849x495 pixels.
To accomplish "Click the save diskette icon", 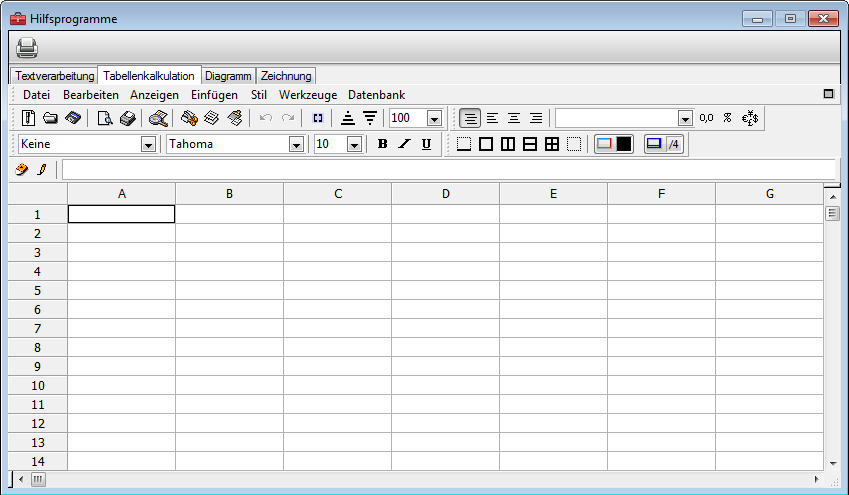I will (x=72, y=118).
